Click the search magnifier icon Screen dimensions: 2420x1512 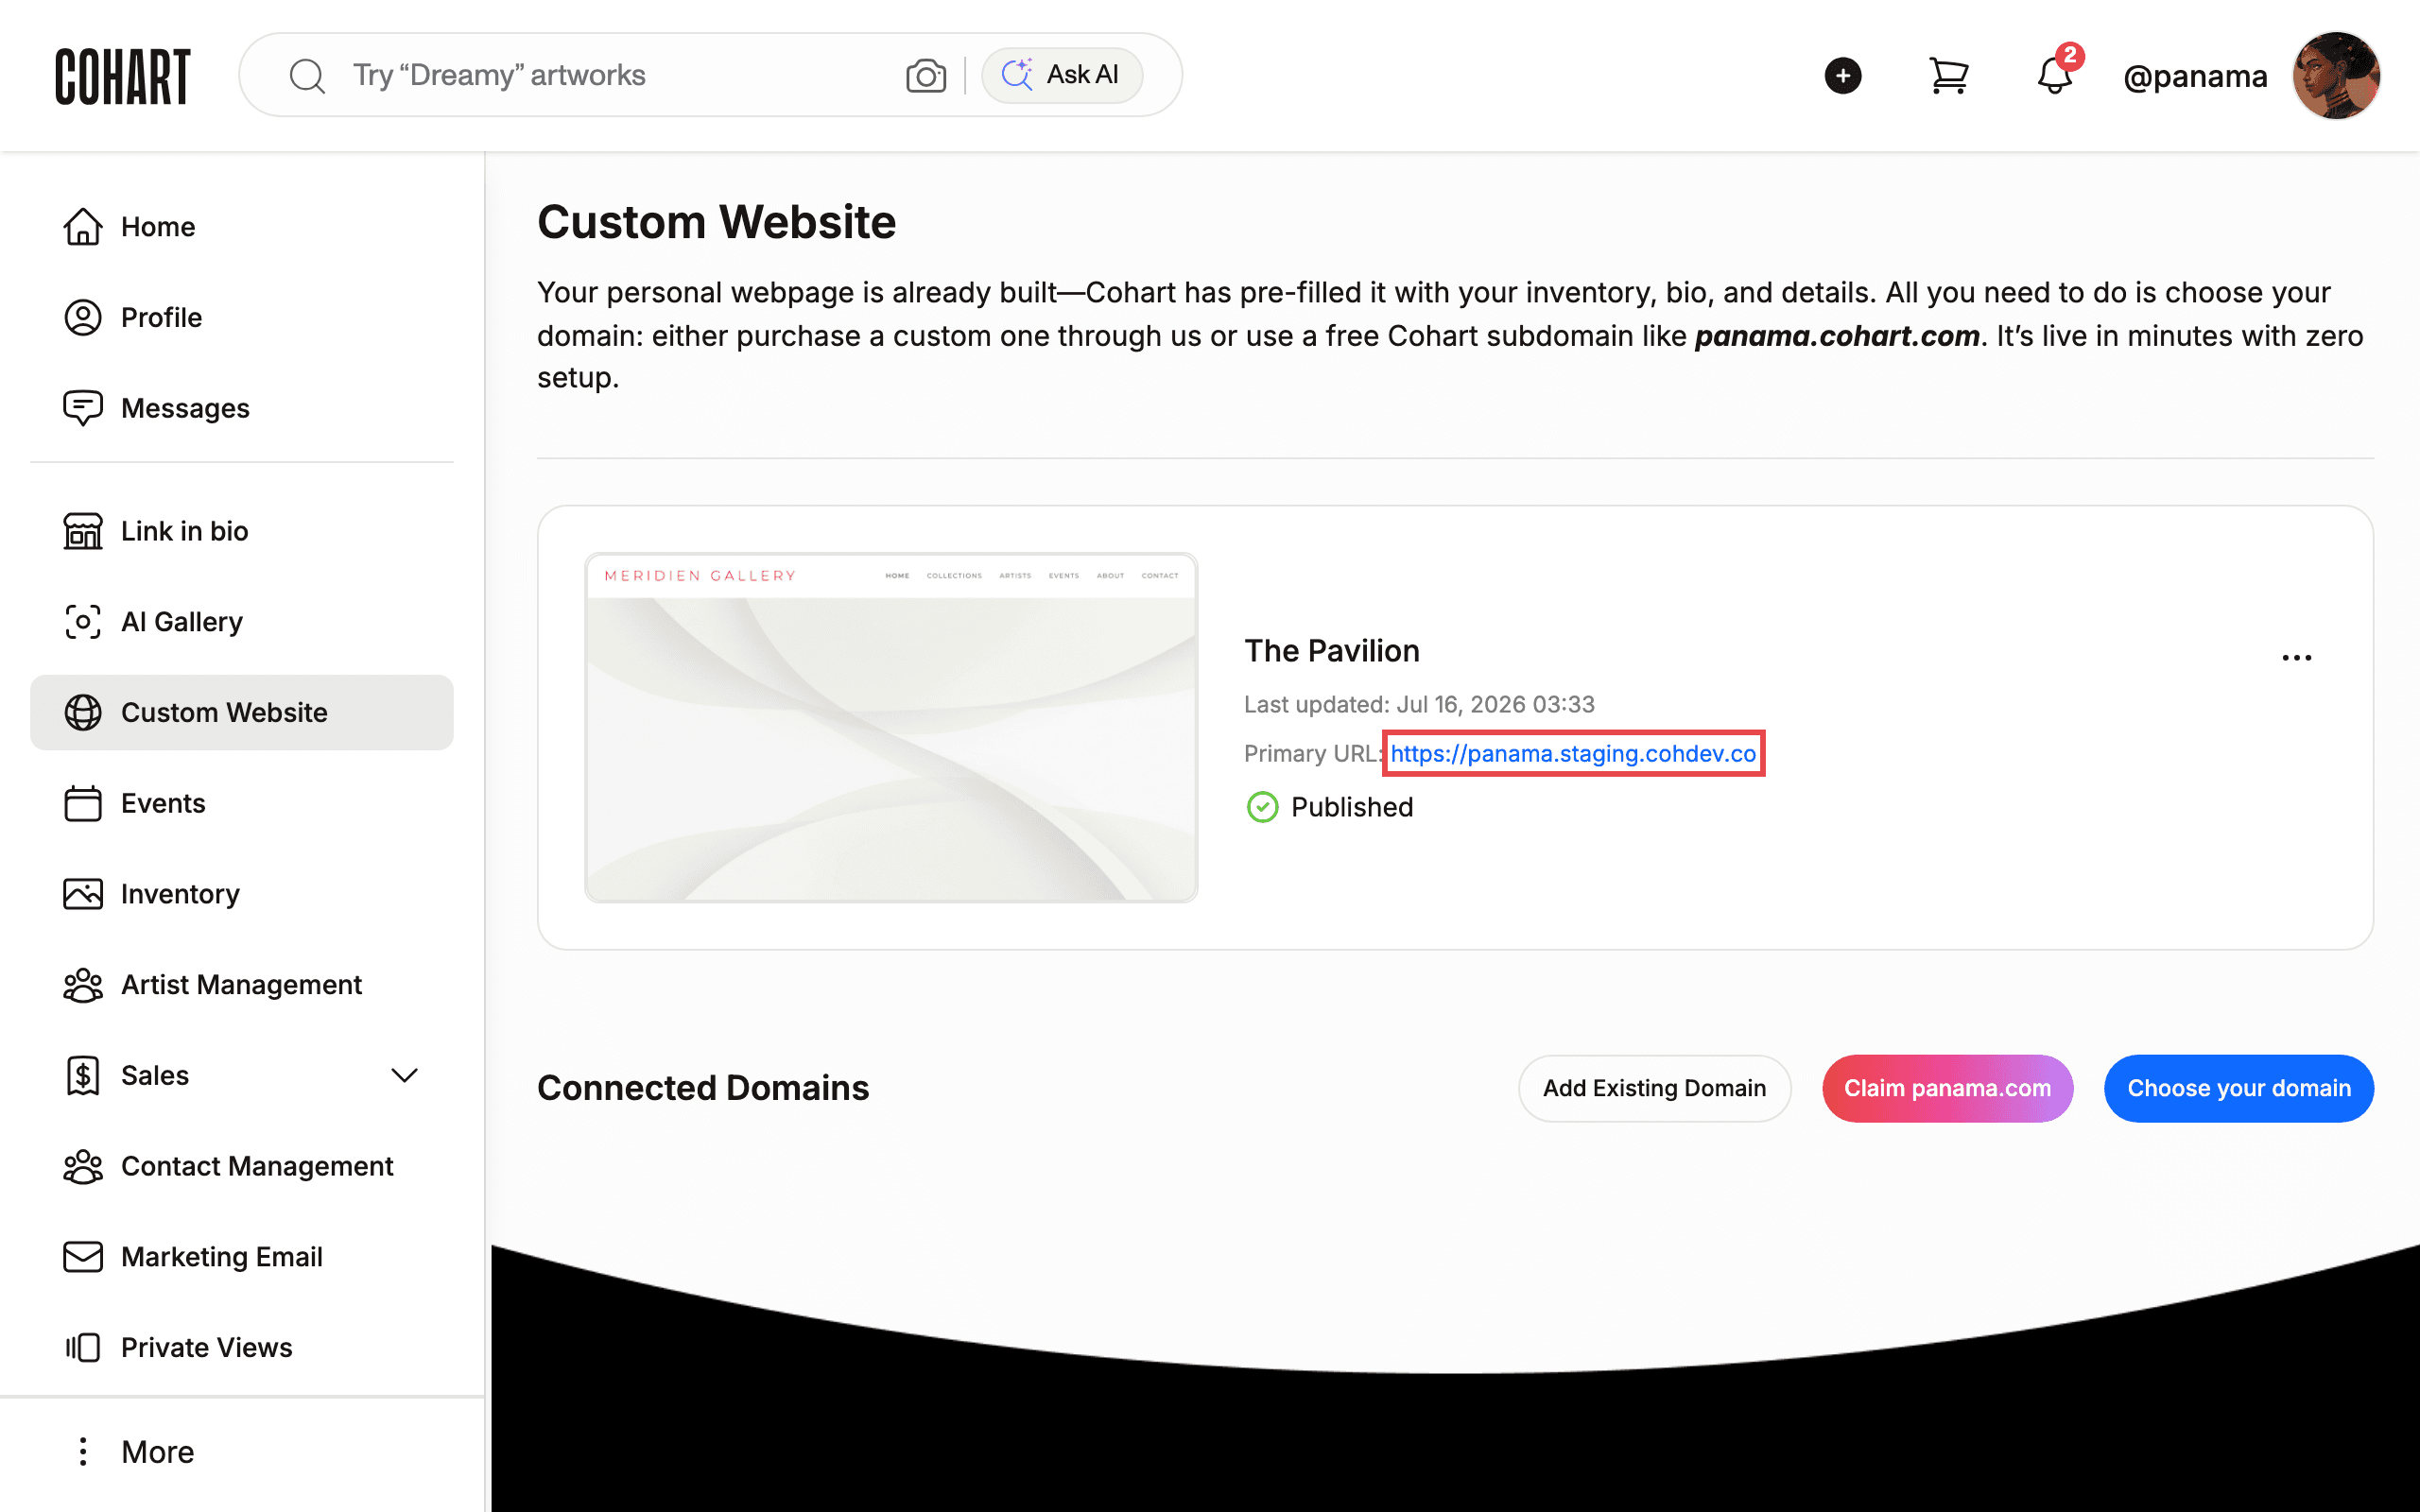coord(307,76)
